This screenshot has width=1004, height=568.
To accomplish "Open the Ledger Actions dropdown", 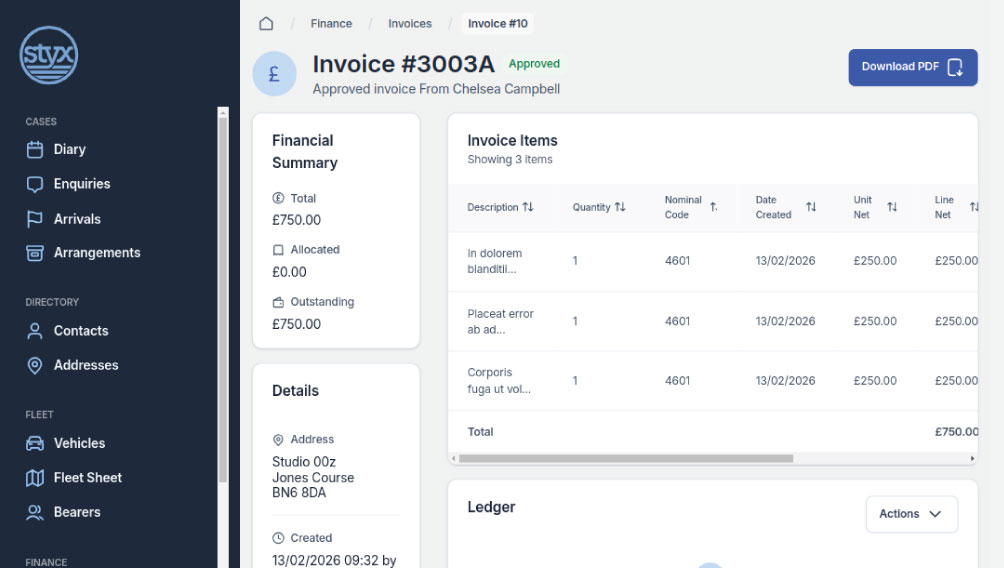I will 911,514.
